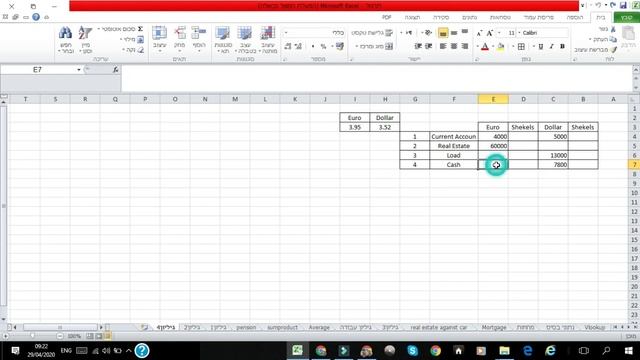
Task: Open the font size 11 dropdown
Action: click(x=499, y=33)
